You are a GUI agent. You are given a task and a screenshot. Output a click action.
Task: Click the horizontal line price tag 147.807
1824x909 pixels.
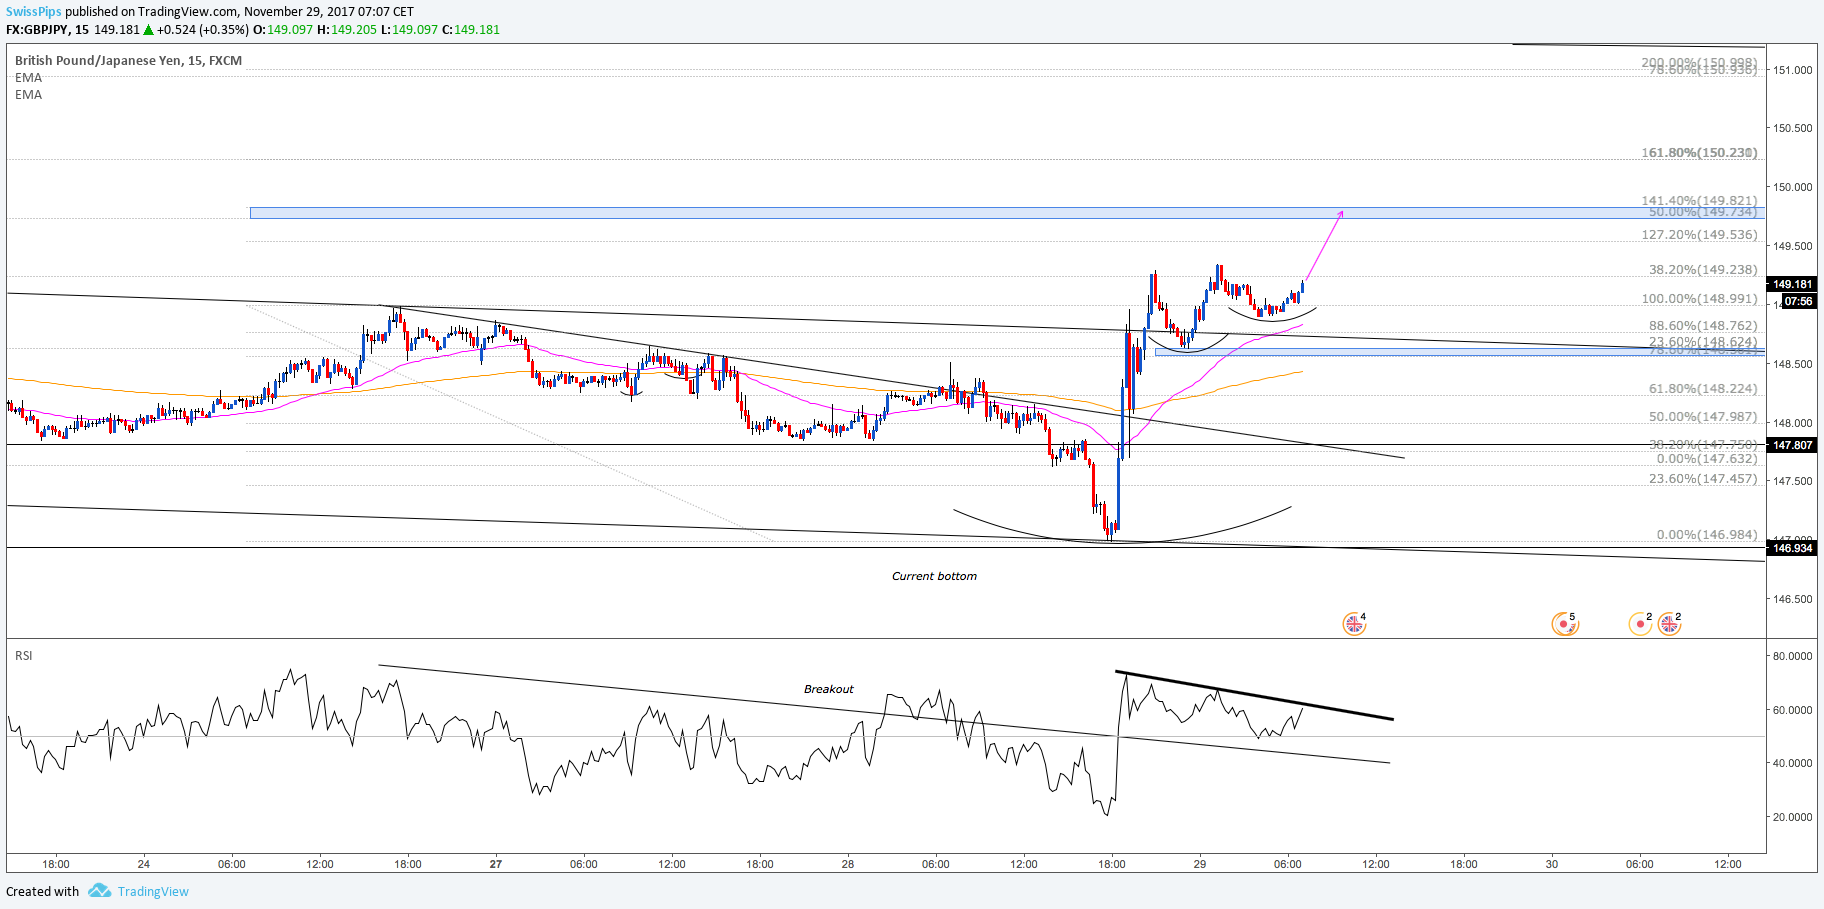1792,445
